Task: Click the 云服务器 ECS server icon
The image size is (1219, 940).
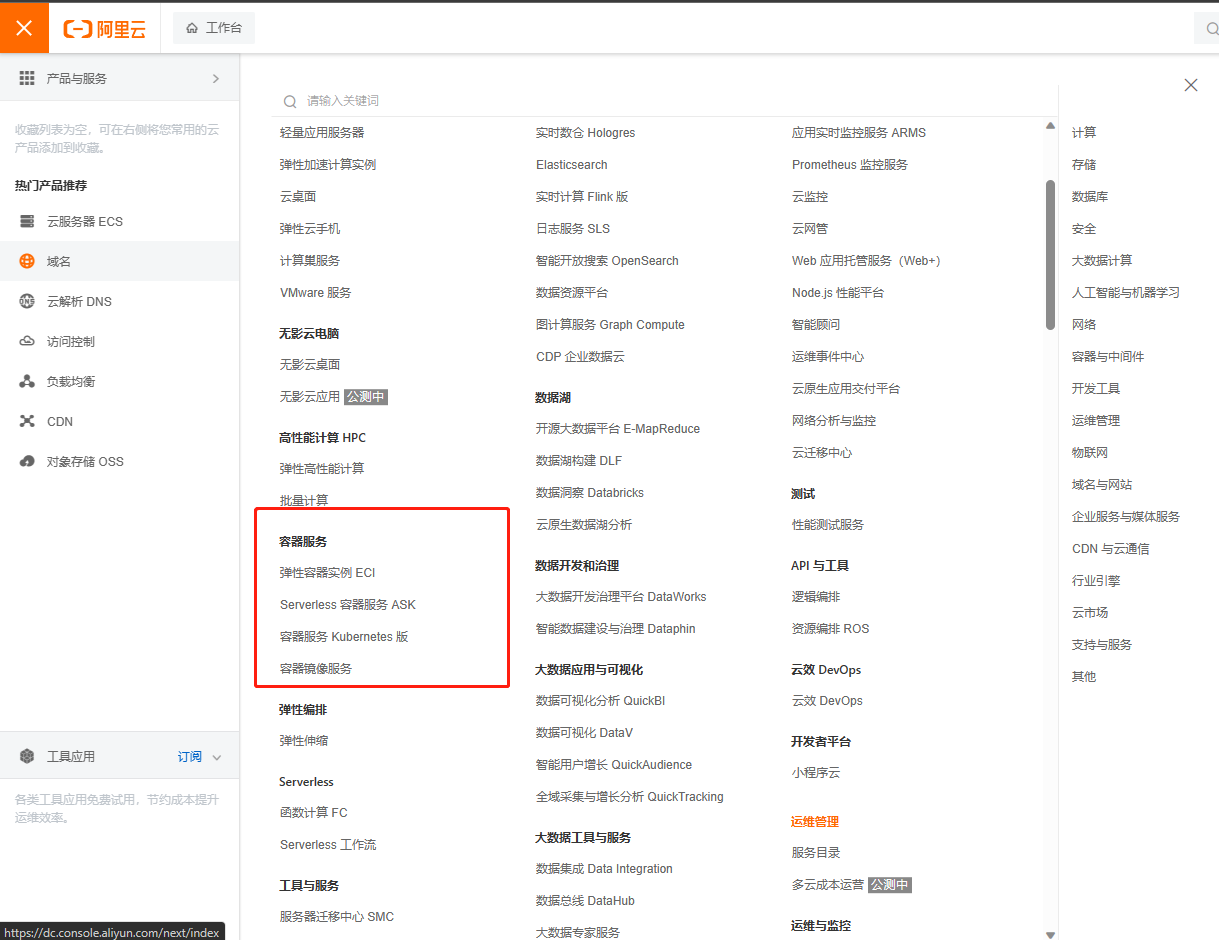Action: 27,221
